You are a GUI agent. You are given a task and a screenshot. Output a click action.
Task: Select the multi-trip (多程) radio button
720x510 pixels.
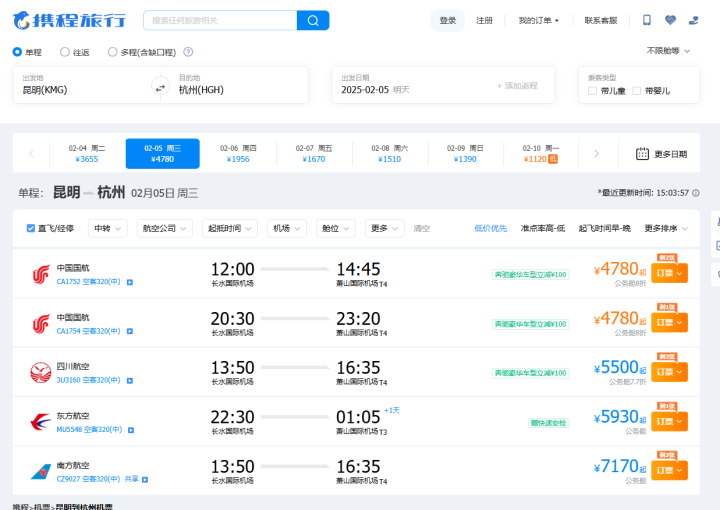[112, 52]
